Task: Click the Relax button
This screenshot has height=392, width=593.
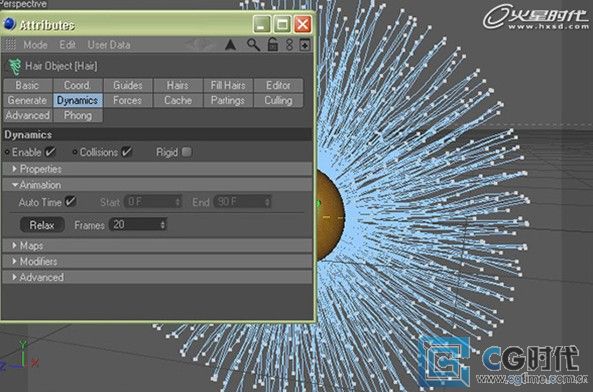Action: (42, 225)
